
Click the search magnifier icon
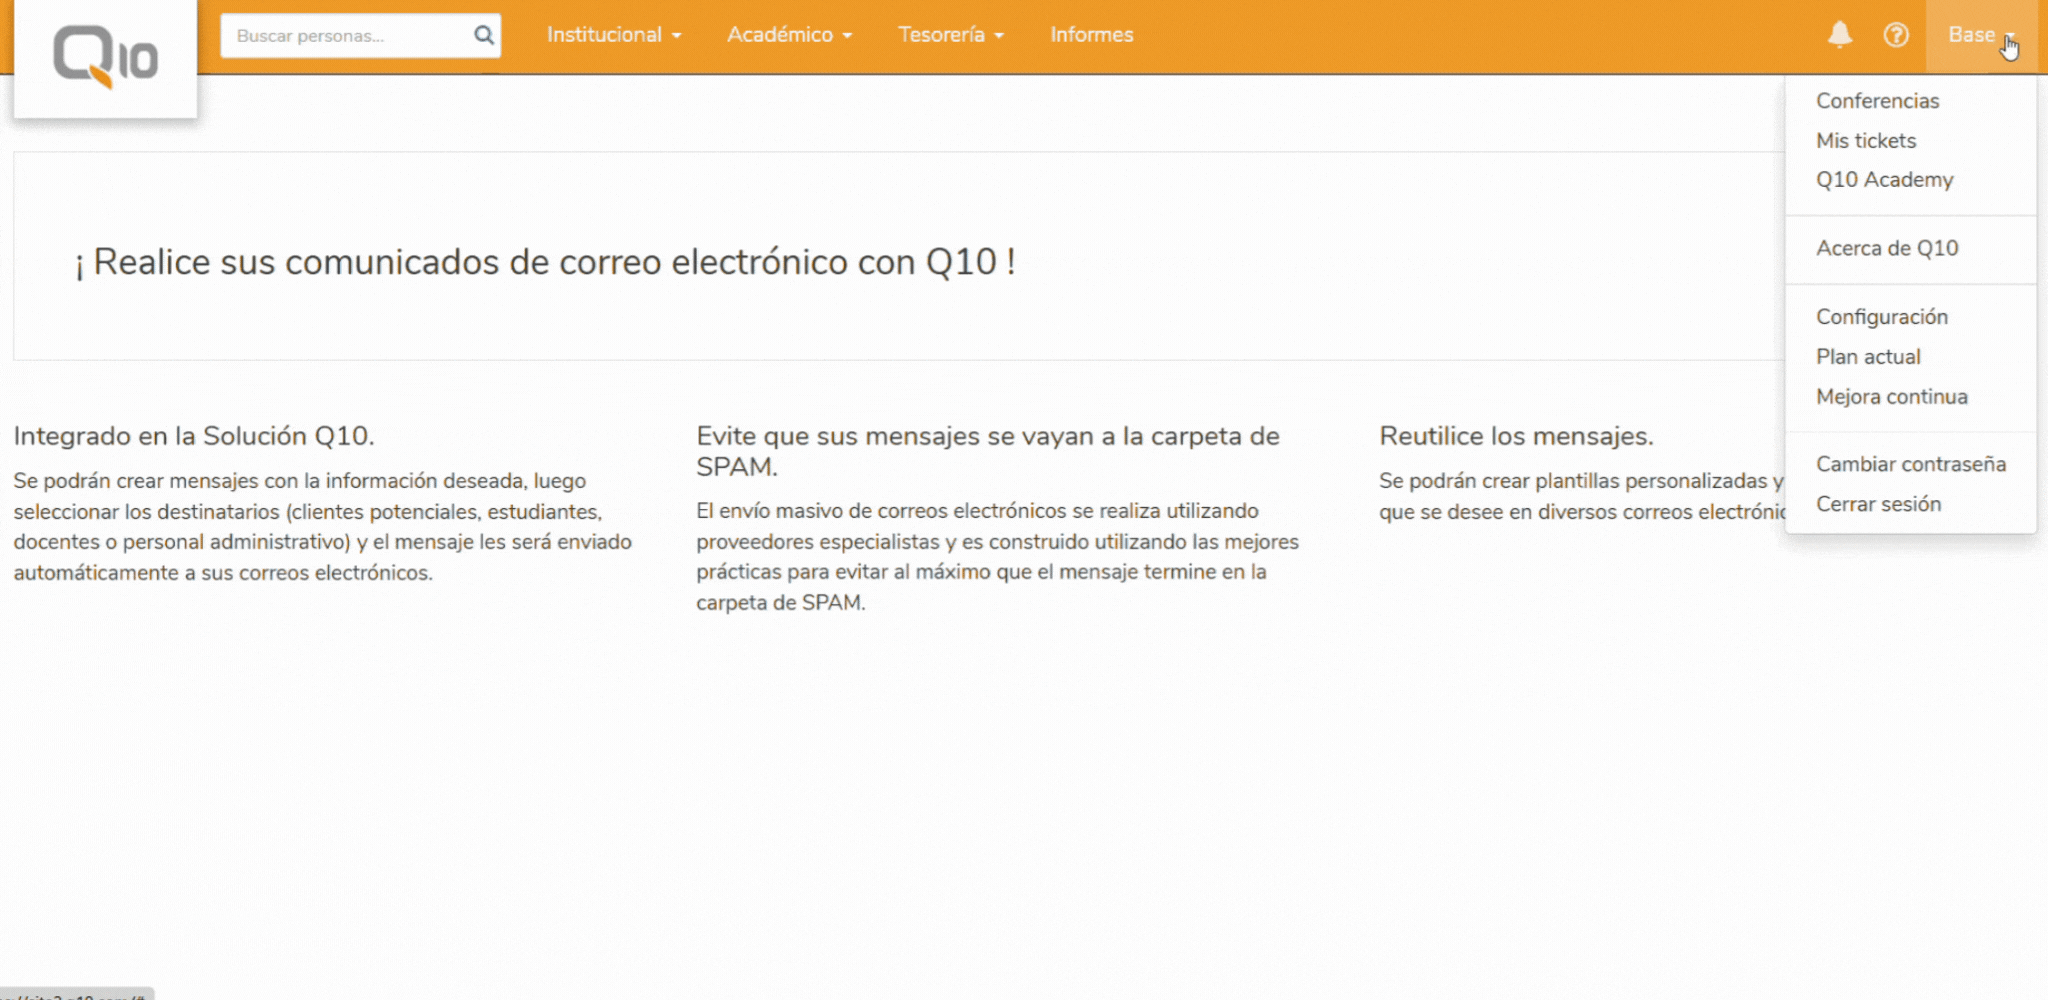[x=483, y=35]
